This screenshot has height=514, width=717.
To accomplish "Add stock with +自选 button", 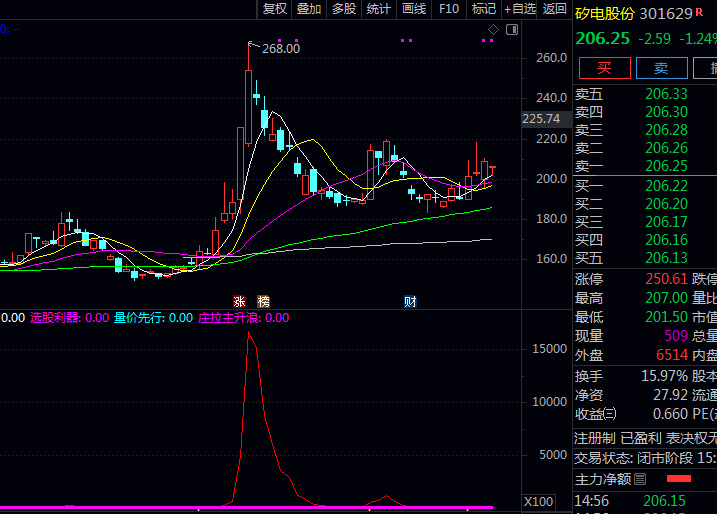I will [x=519, y=9].
